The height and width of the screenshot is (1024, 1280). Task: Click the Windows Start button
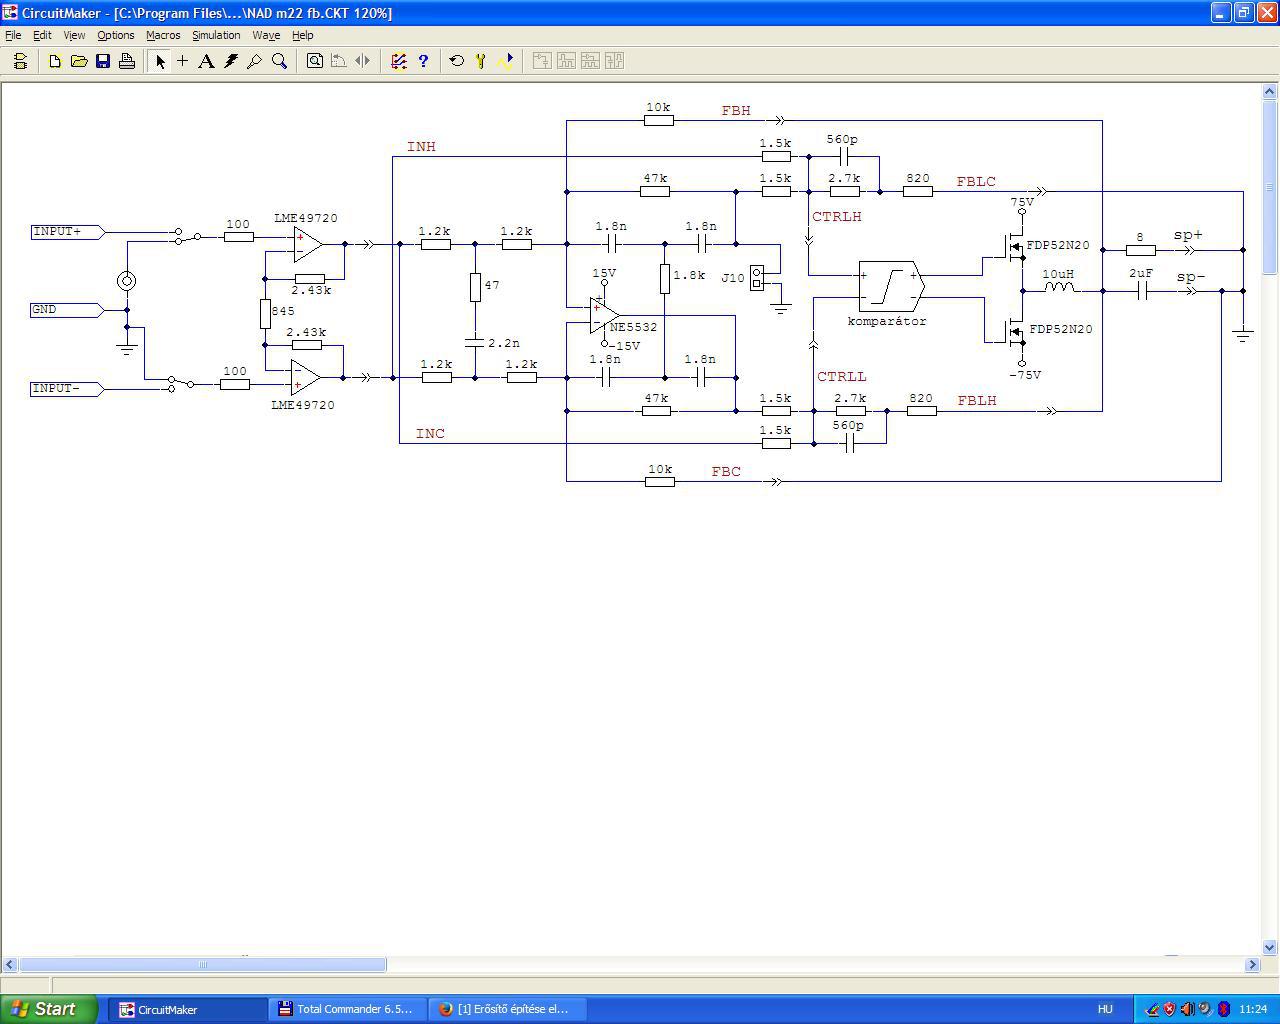point(48,1009)
